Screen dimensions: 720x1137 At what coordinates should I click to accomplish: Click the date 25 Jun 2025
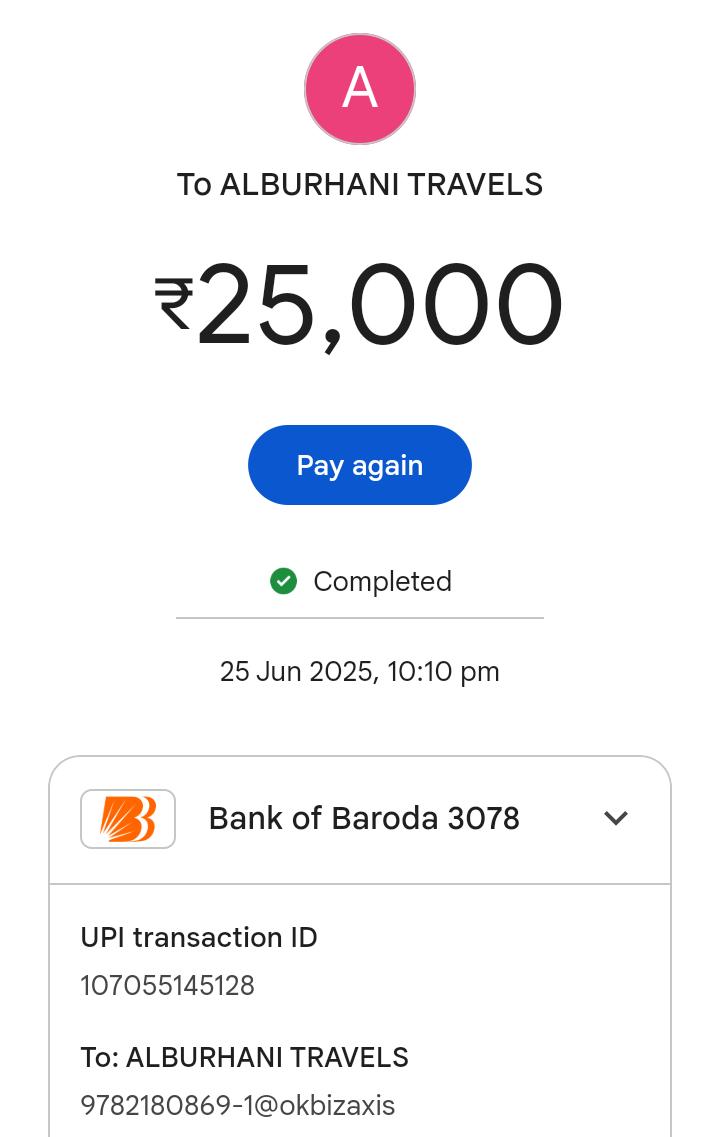click(x=296, y=672)
